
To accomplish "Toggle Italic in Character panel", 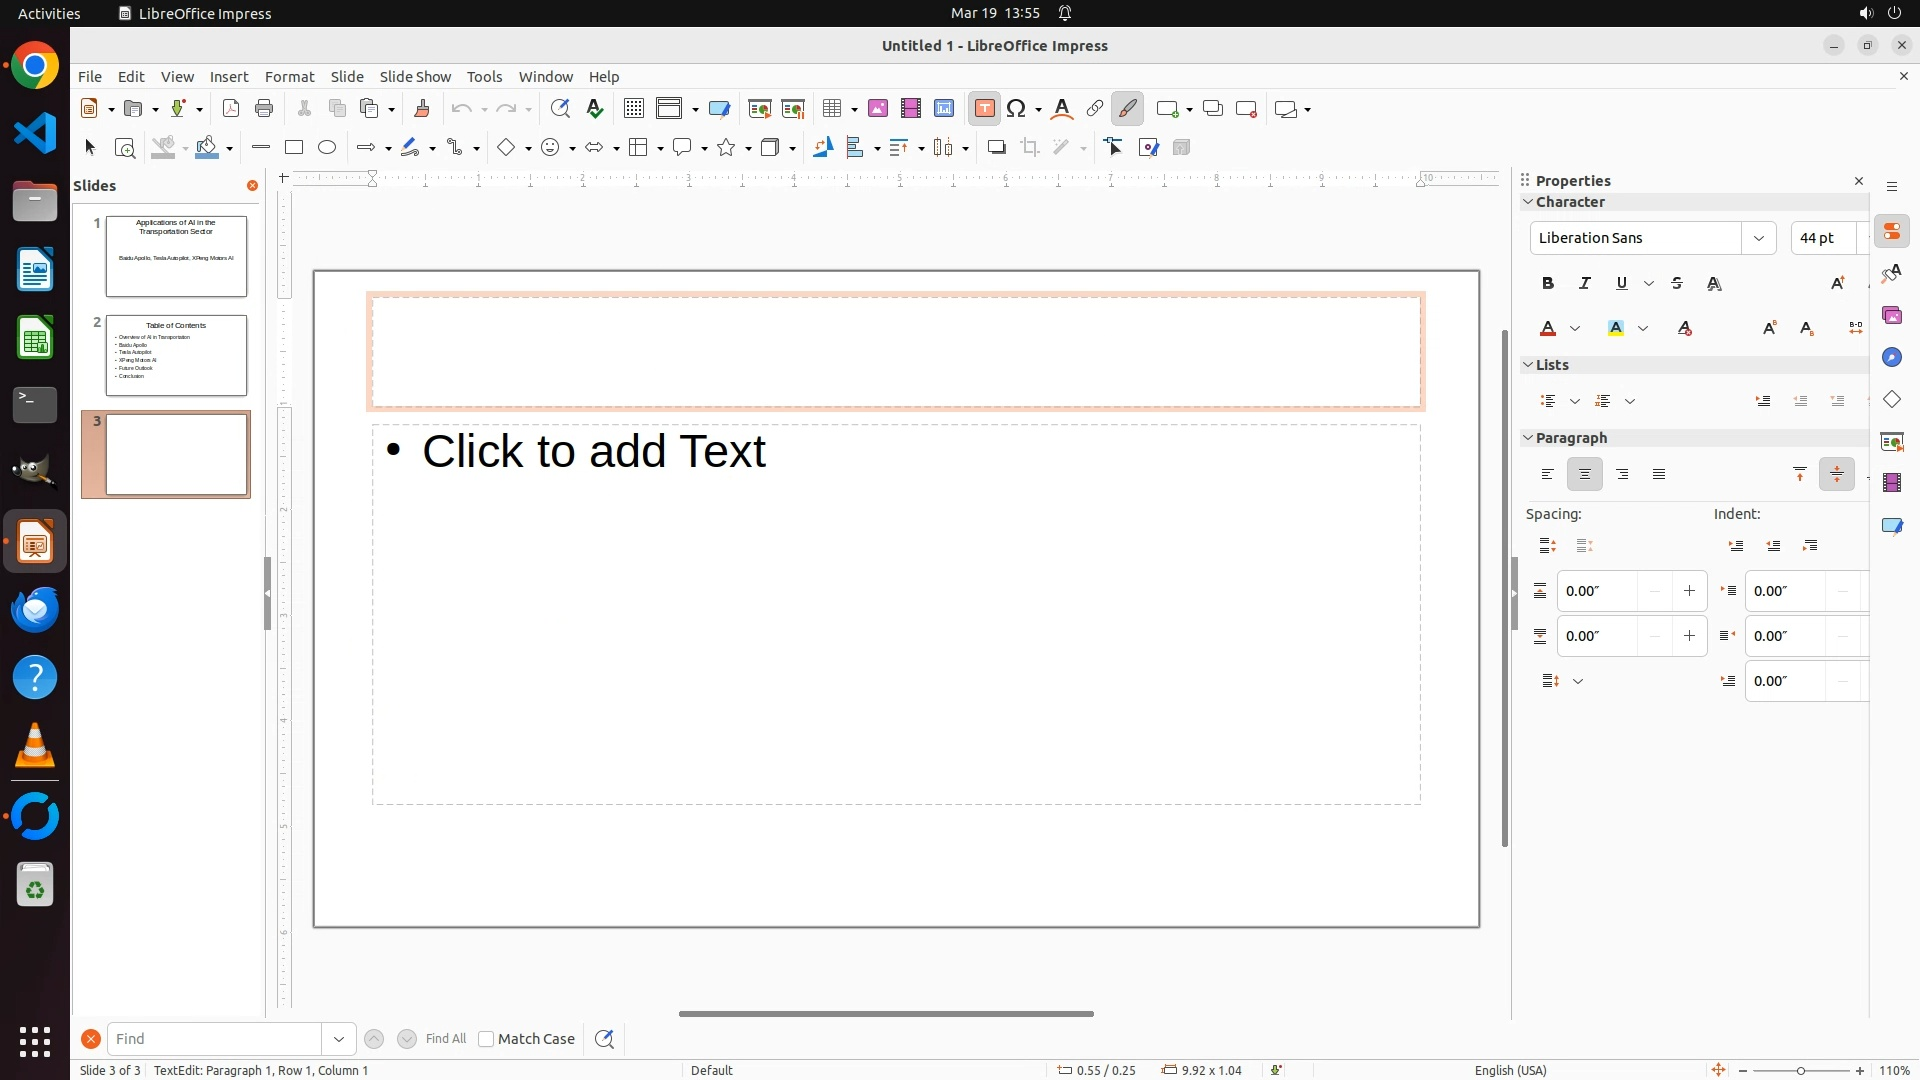I will 1585,284.
